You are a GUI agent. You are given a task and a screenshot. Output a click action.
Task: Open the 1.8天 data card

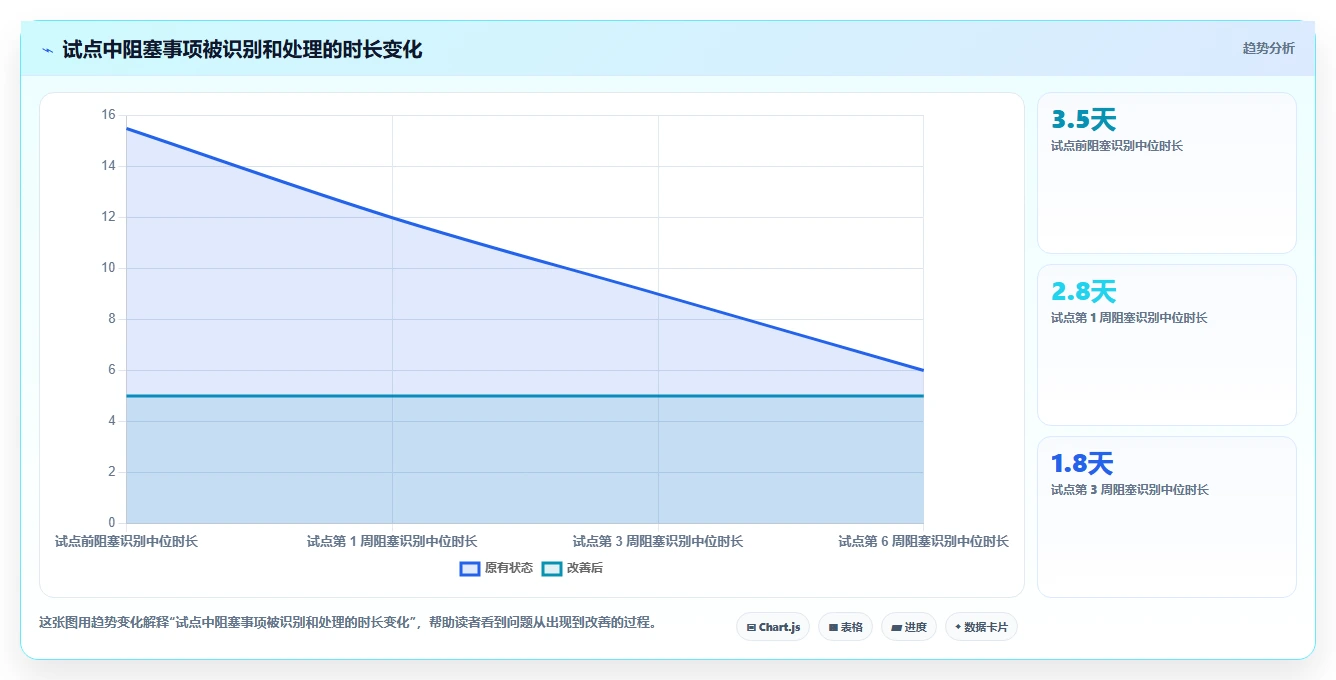coord(1167,517)
